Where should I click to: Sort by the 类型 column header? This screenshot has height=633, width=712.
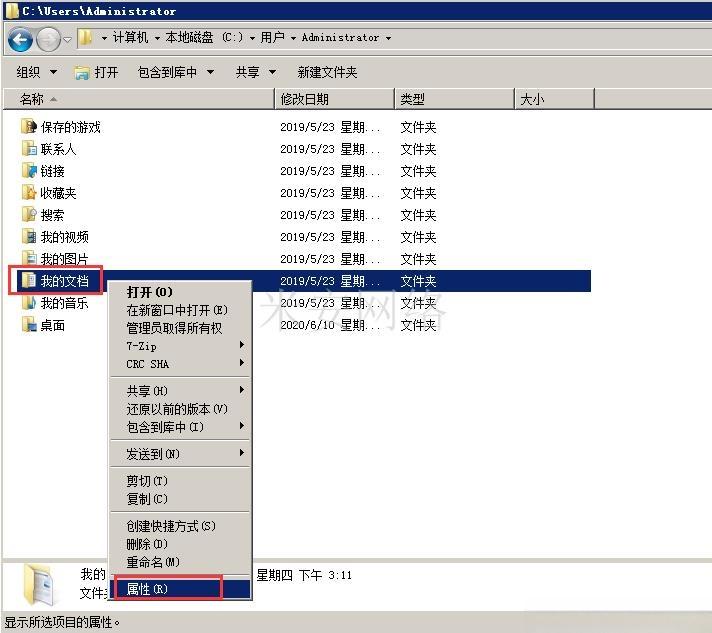[455, 99]
